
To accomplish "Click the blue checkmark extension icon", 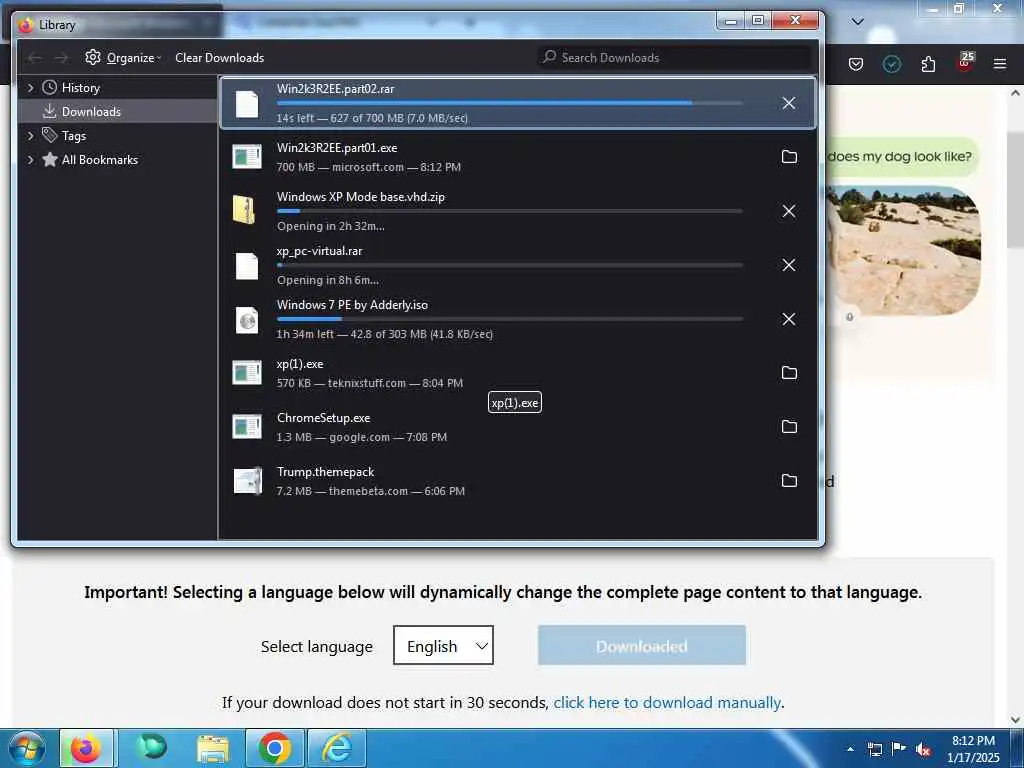I will (x=892, y=64).
